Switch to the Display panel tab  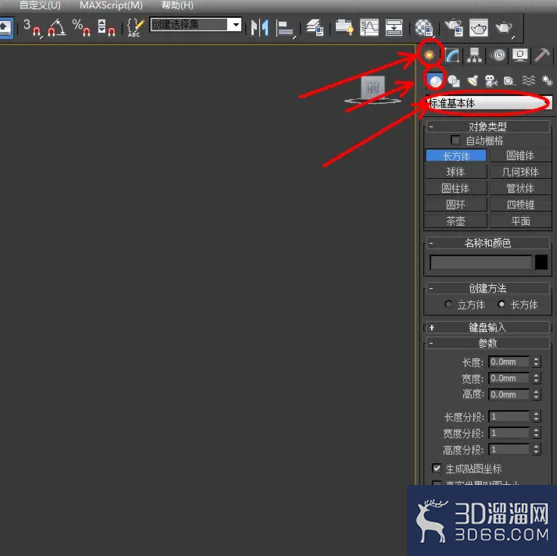click(520, 55)
